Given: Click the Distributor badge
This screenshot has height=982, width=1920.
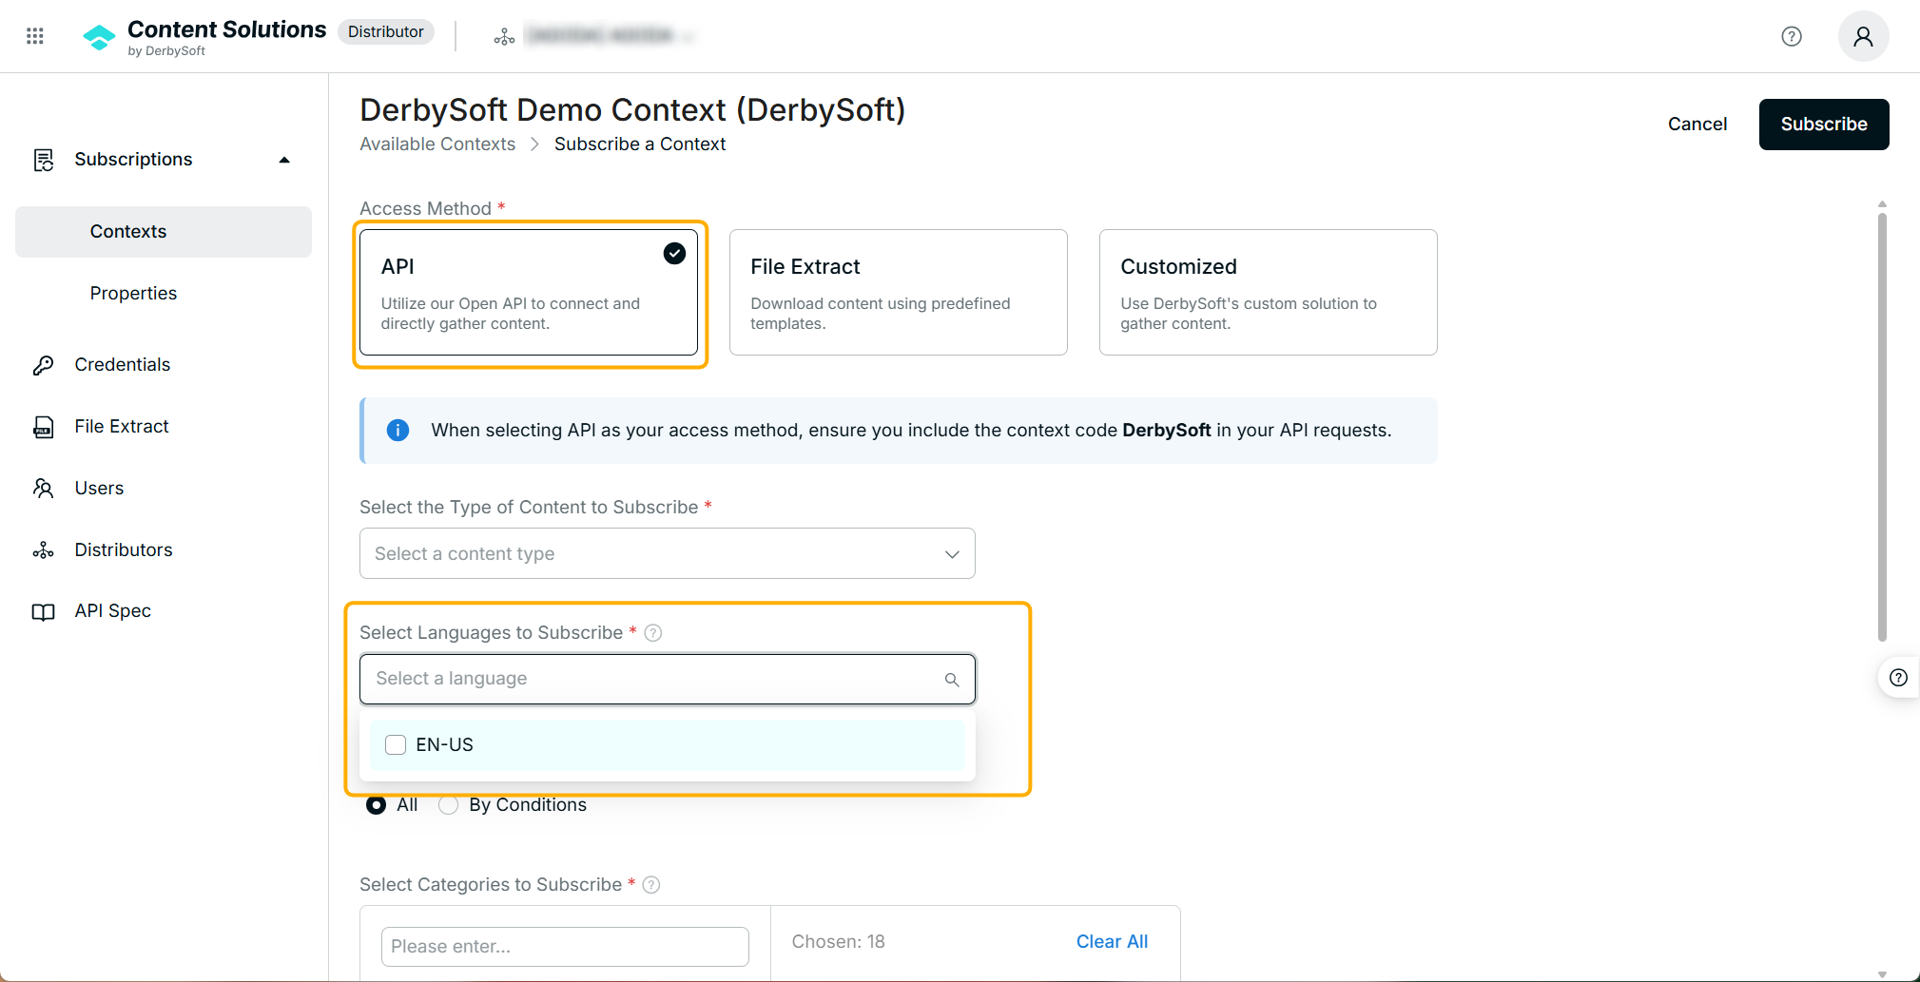Looking at the screenshot, I should 386,32.
